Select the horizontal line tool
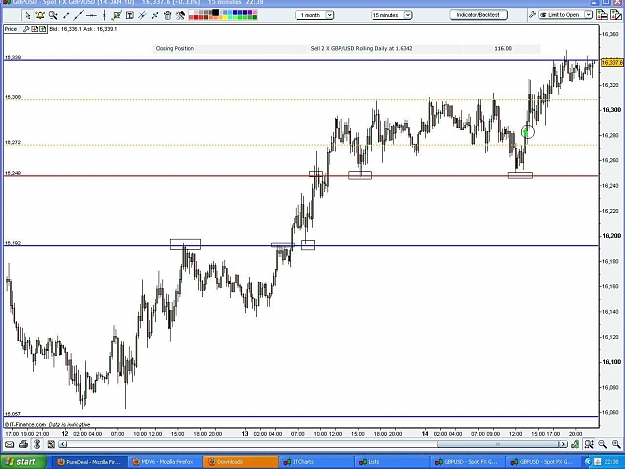The image size is (625, 469). (x=91, y=16)
